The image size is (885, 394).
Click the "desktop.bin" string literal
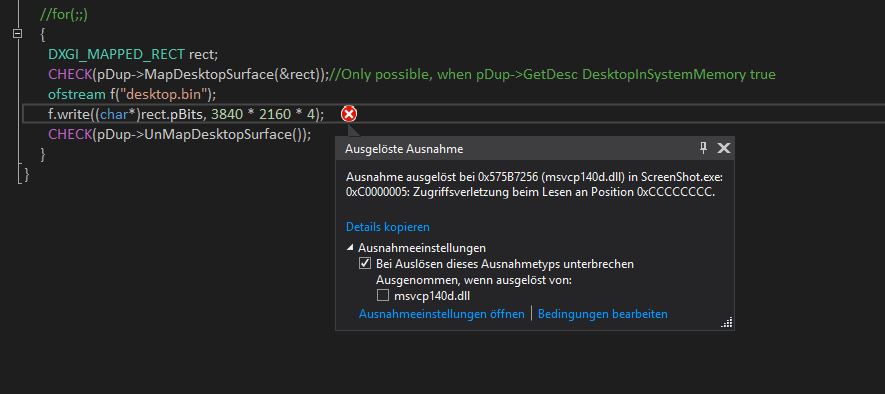[x=164, y=94]
